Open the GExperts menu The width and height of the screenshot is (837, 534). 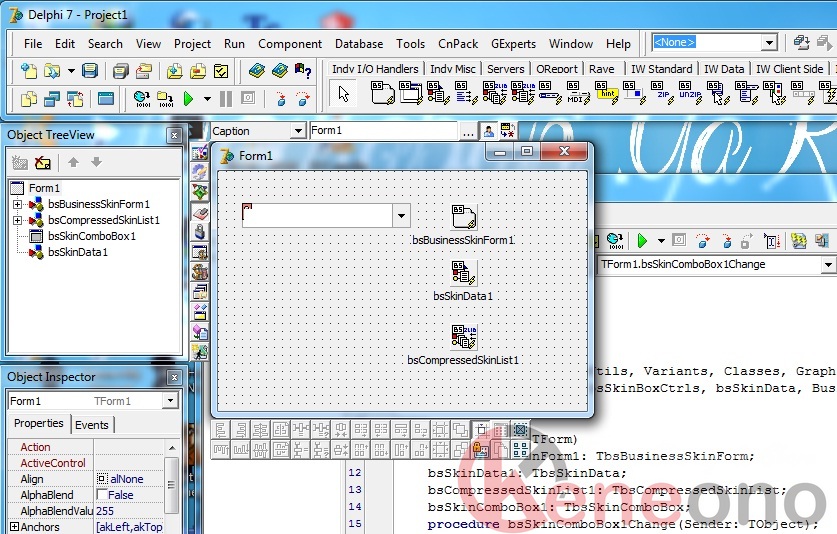pos(513,44)
